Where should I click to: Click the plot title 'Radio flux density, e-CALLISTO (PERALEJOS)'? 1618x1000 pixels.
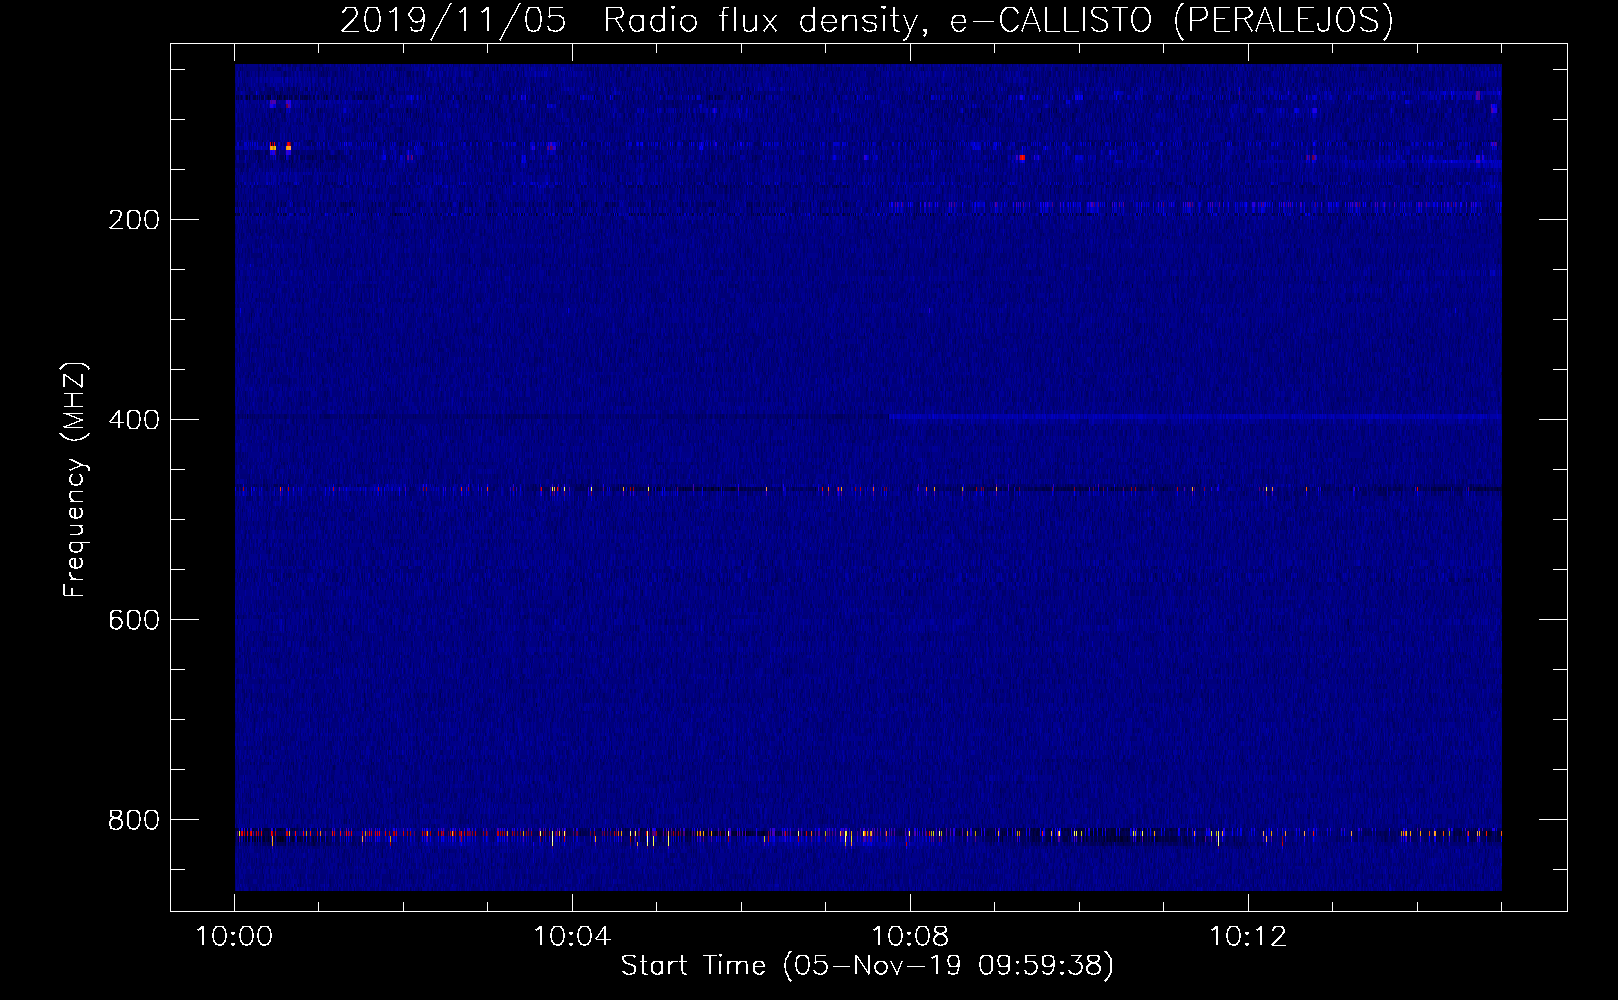(x=998, y=20)
